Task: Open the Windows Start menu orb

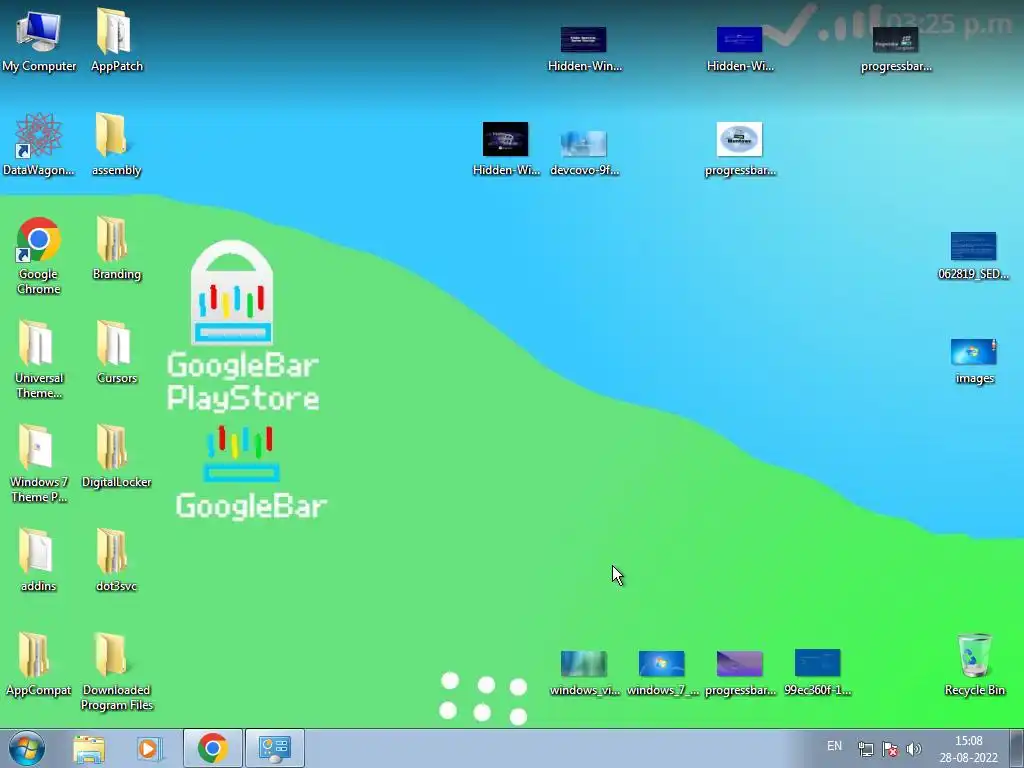Action: 27,748
